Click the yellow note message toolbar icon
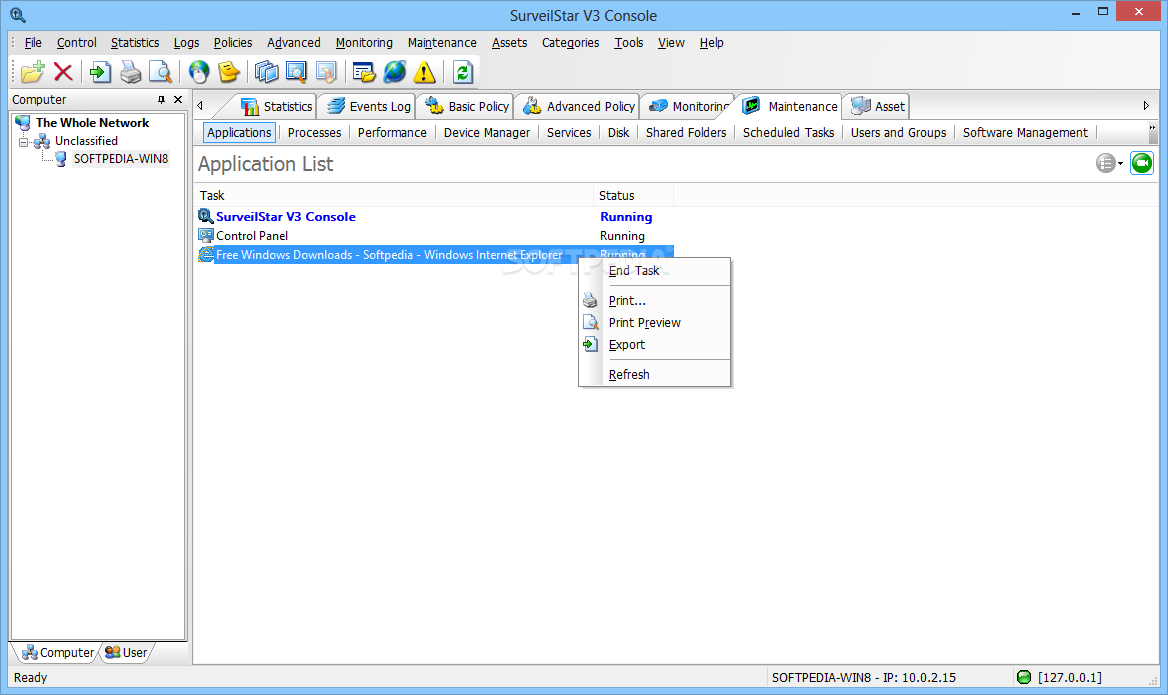This screenshot has height=695, width=1168. [229, 72]
